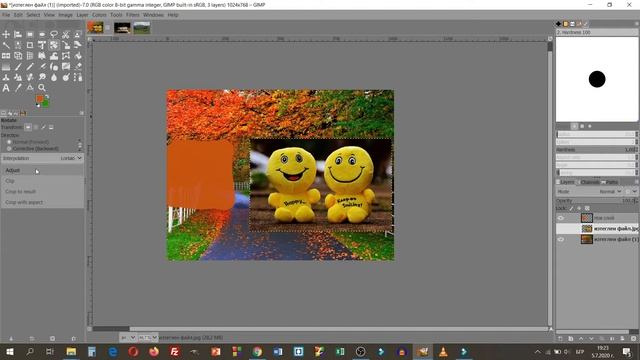Reset colors to default black and white

pos(38,105)
